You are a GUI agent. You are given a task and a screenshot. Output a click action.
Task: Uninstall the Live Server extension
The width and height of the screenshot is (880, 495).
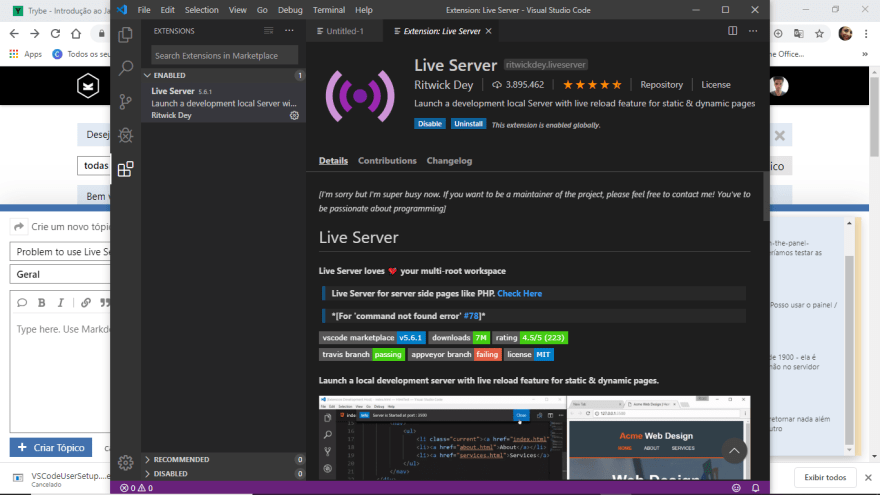click(x=468, y=124)
